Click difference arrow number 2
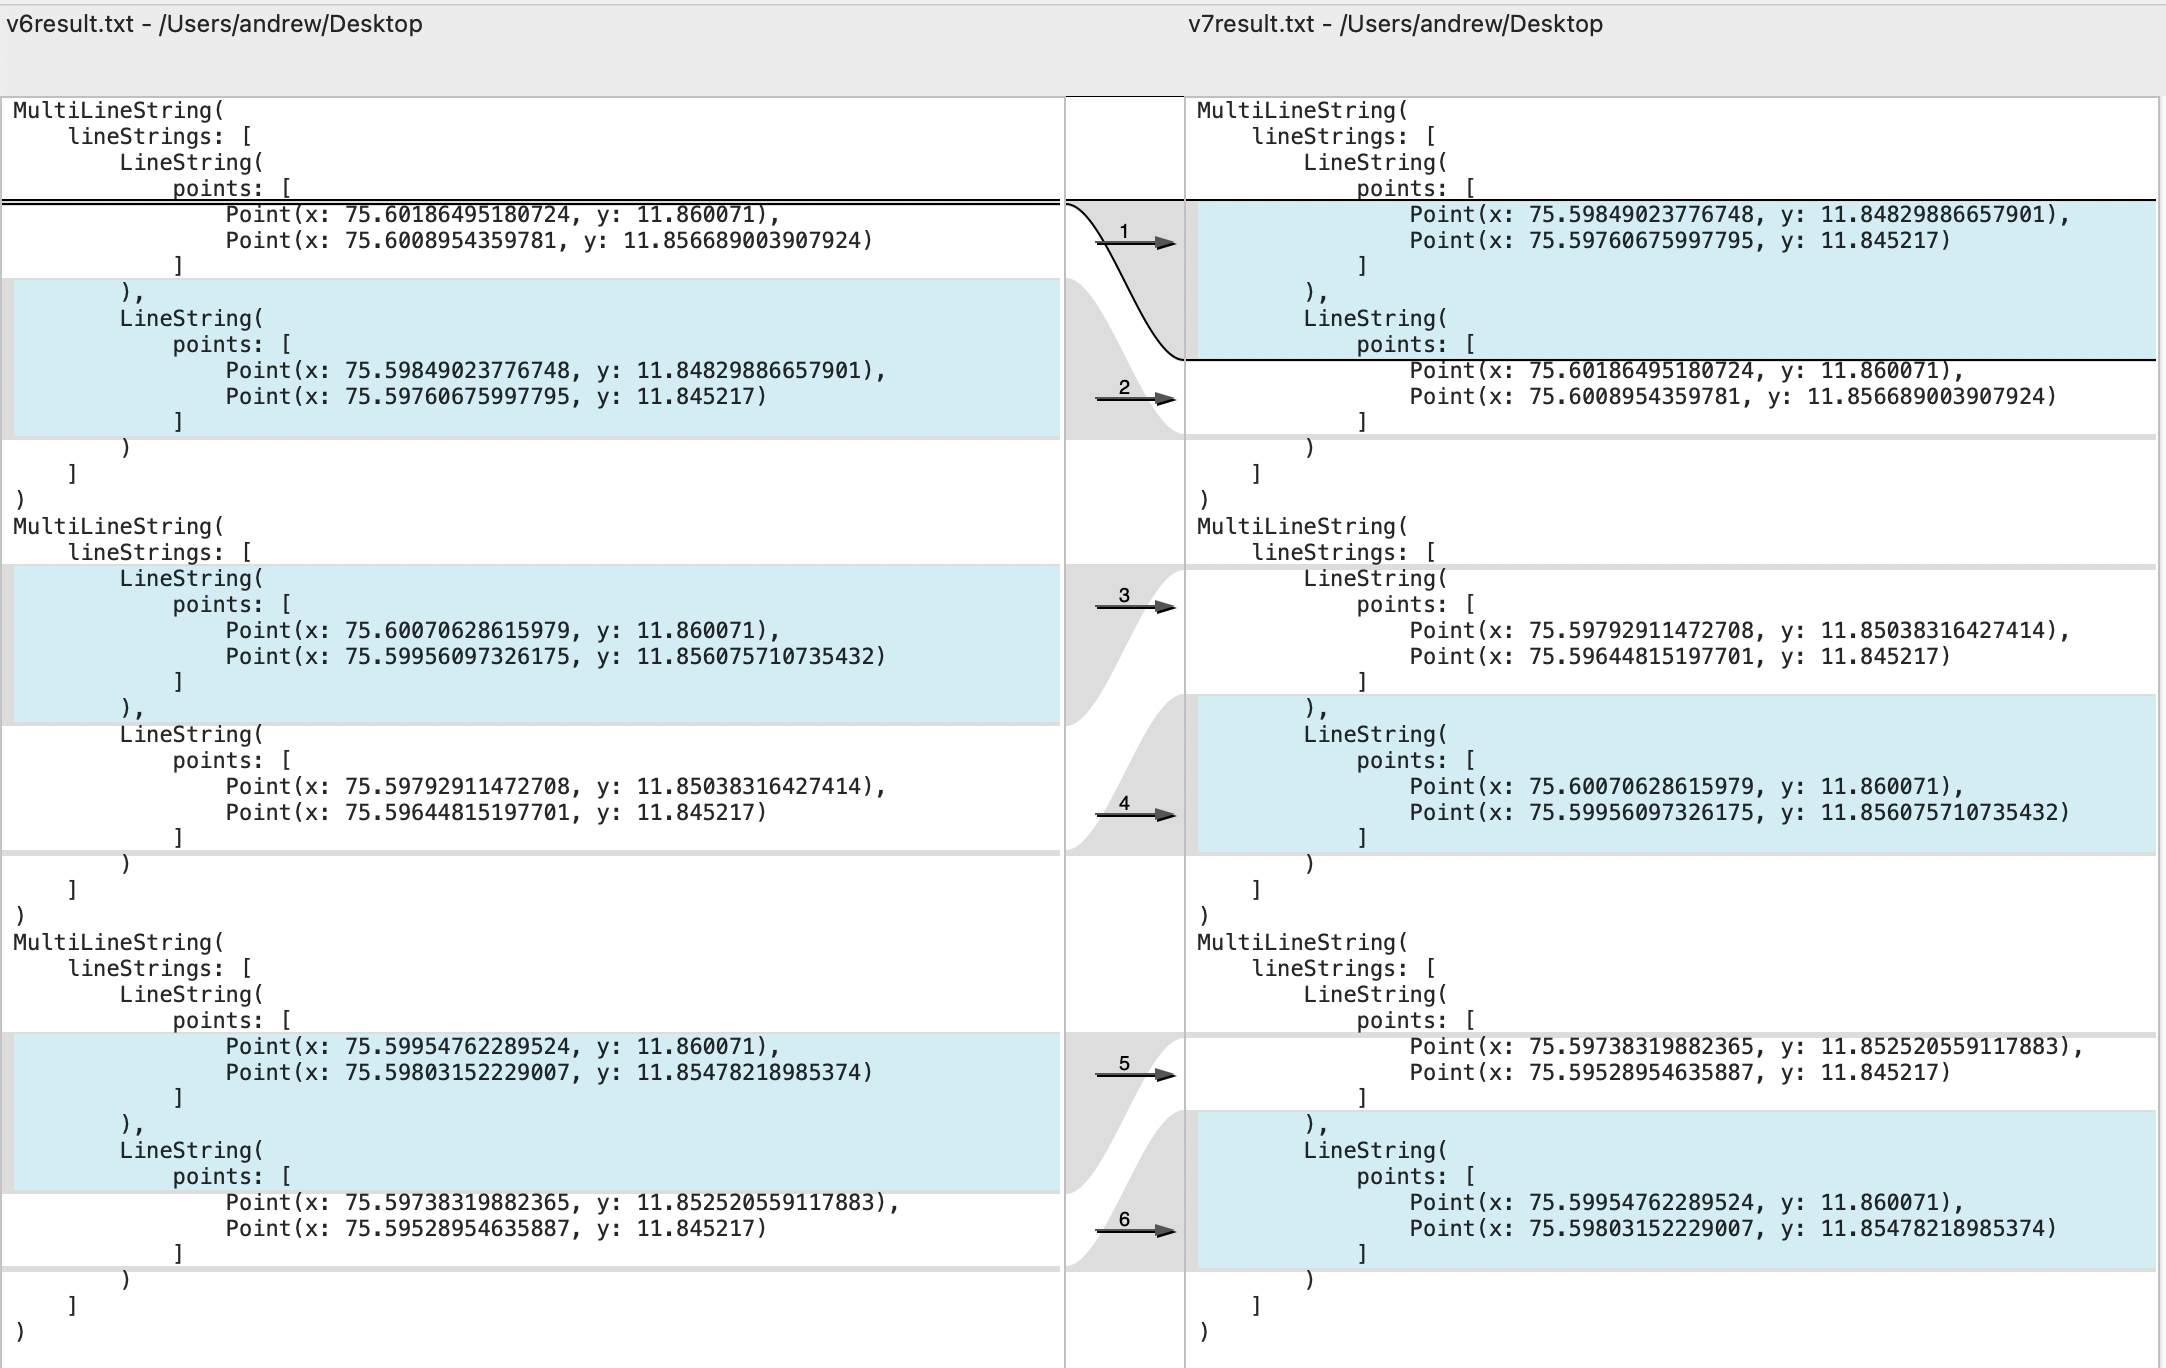2166x1368 pixels. point(1135,397)
